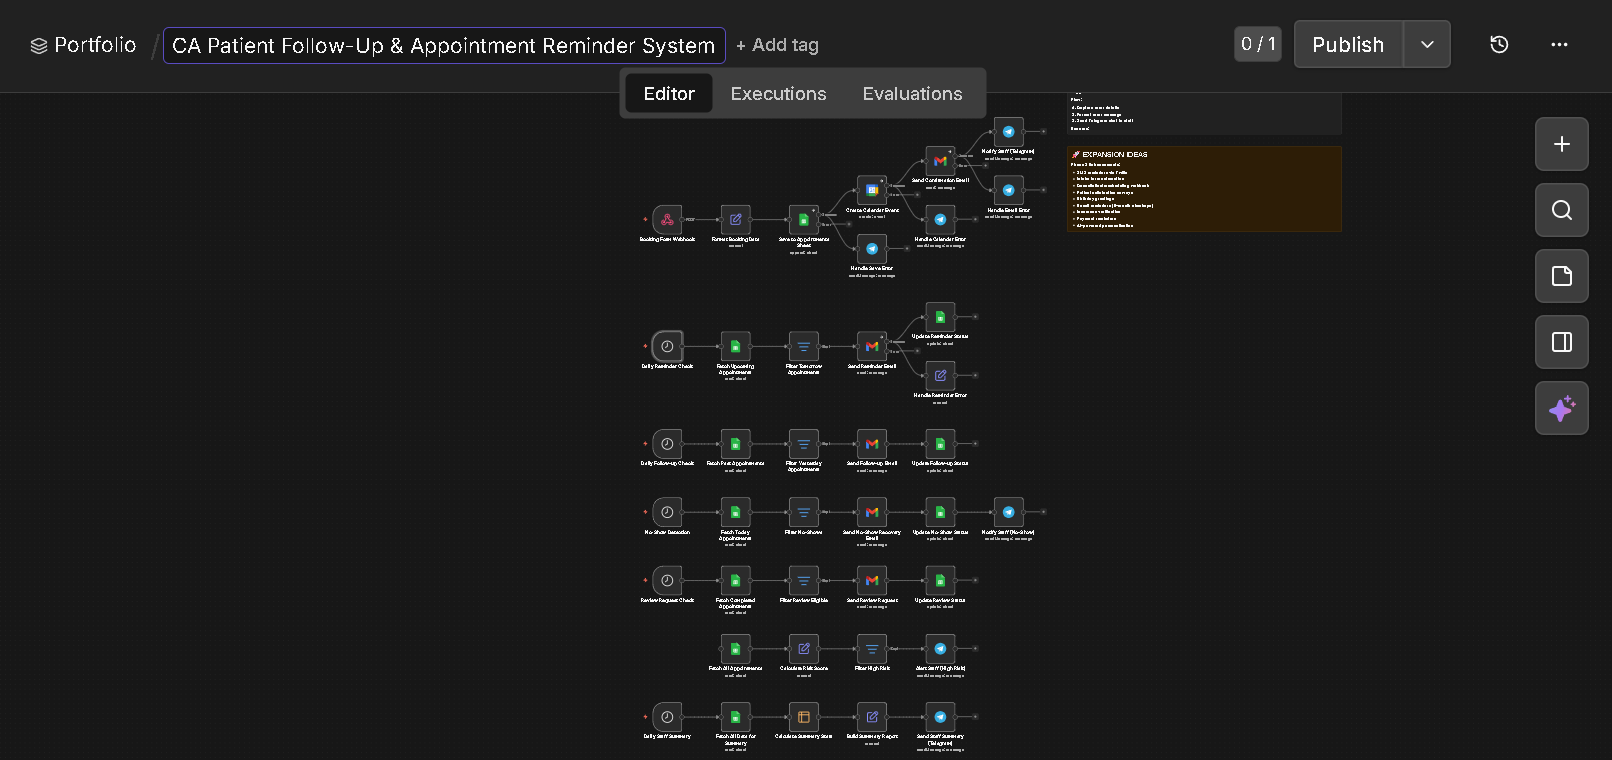Select the Booking Form Webhook node
This screenshot has width=1612, height=760.
(x=667, y=219)
